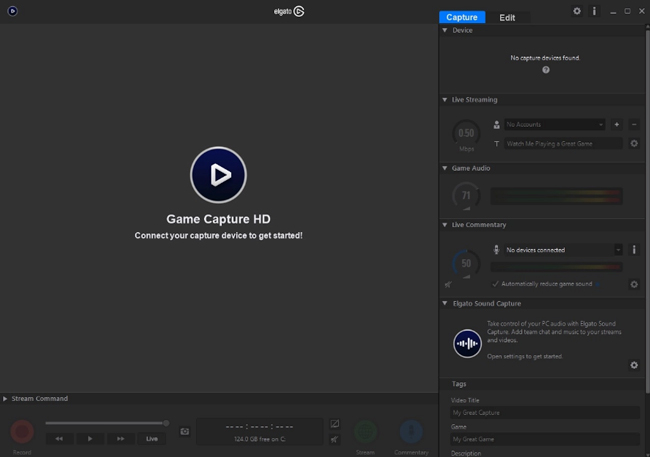
Task: Add a streaming account with the plus button
Action: coord(616,124)
